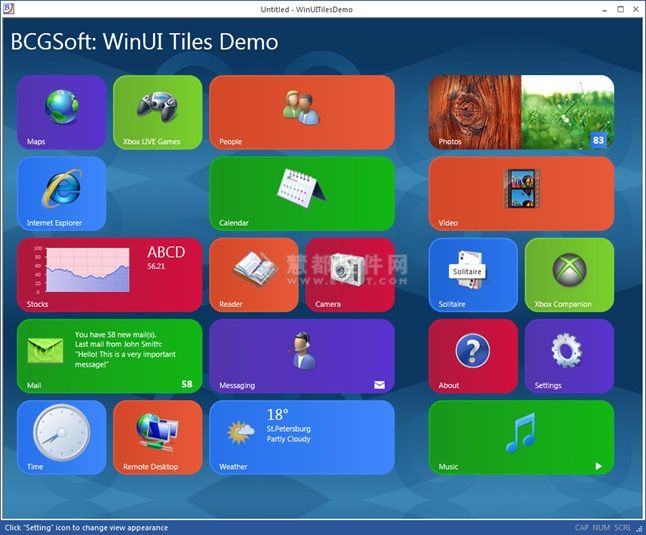Viewport: 646px width, 535px height.
Task: Click Partly Cloudy weather description
Action: (288, 439)
